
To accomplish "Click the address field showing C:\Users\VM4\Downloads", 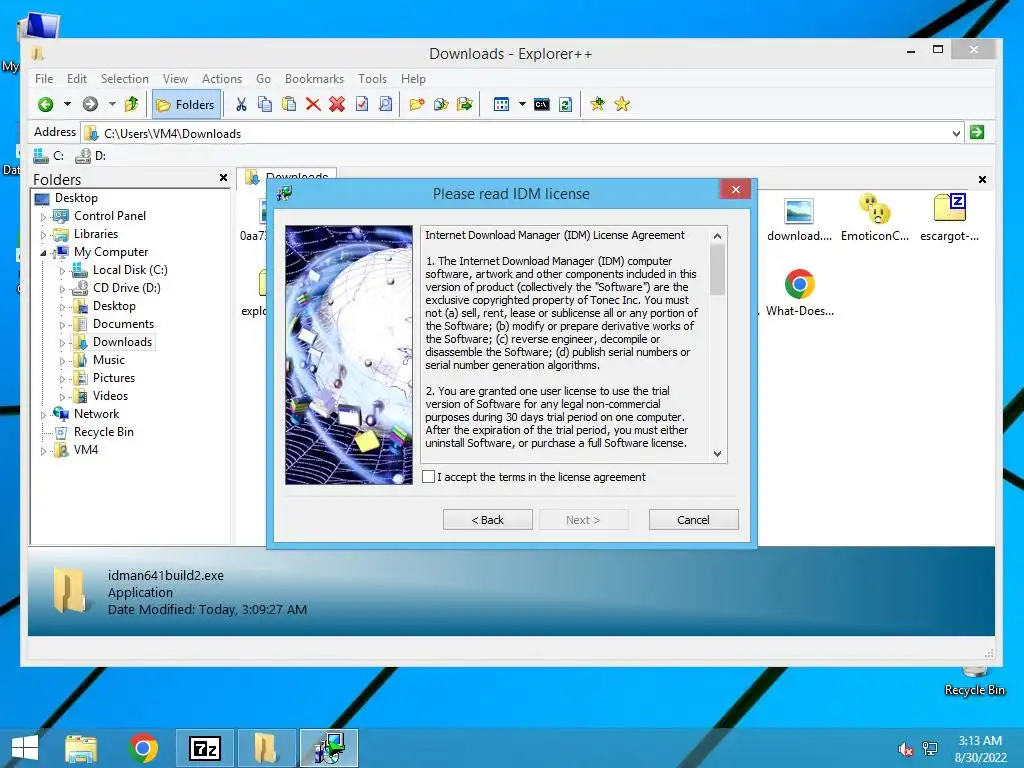I will point(521,134).
